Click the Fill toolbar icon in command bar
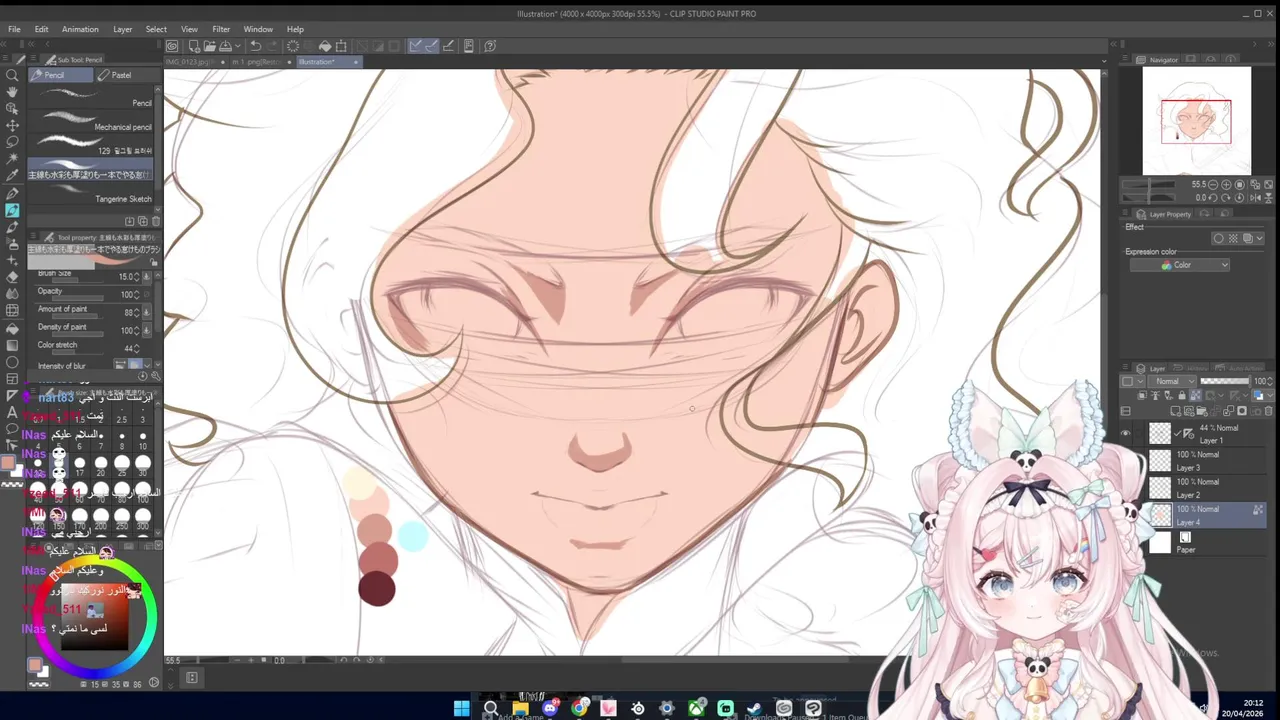This screenshot has height=720, width=1280. pos(325,46)
